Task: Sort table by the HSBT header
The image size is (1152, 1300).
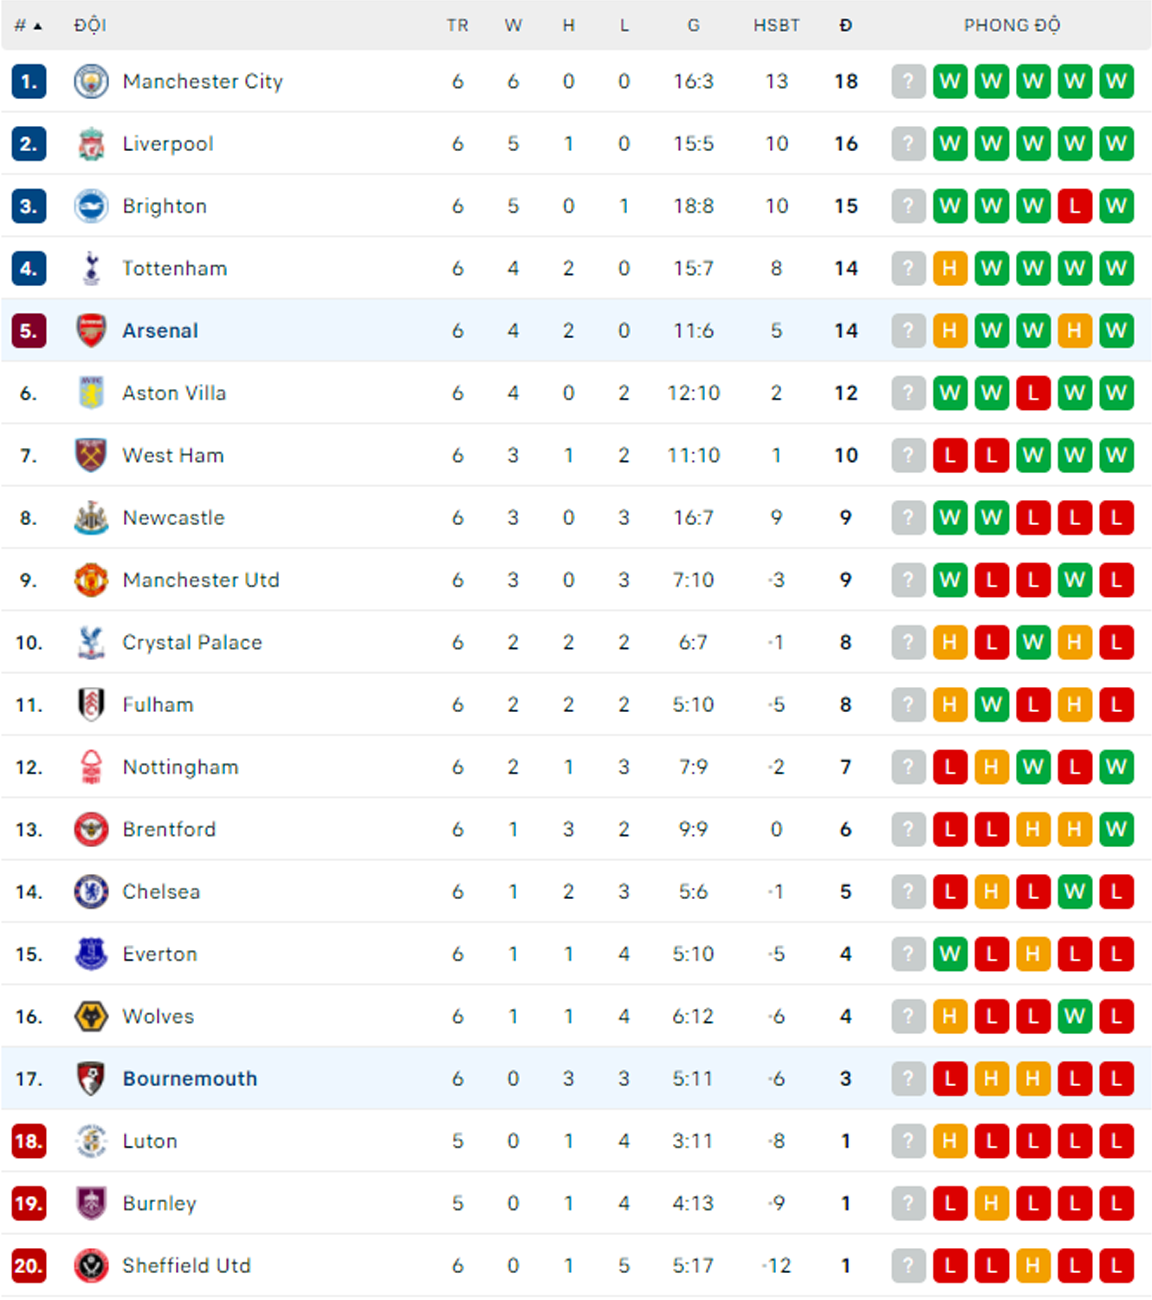Action: pyautogui.click(x=777, y=25)
